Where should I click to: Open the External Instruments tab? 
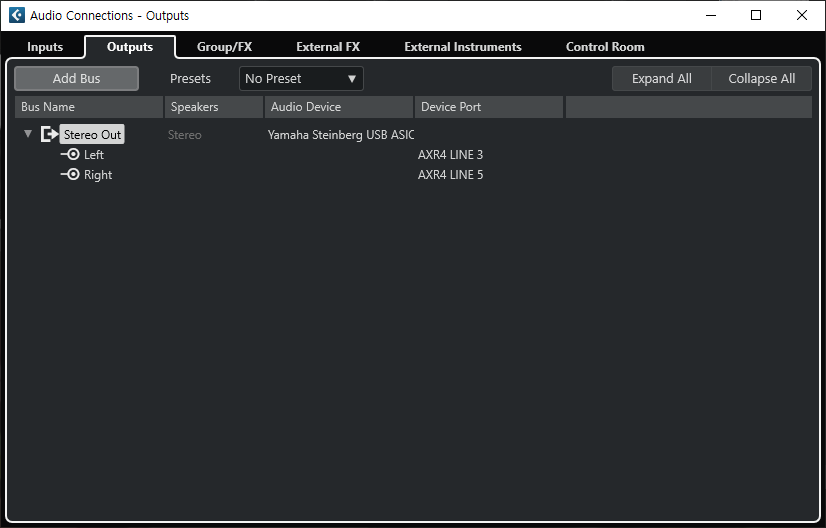click(x=463, y=47)
